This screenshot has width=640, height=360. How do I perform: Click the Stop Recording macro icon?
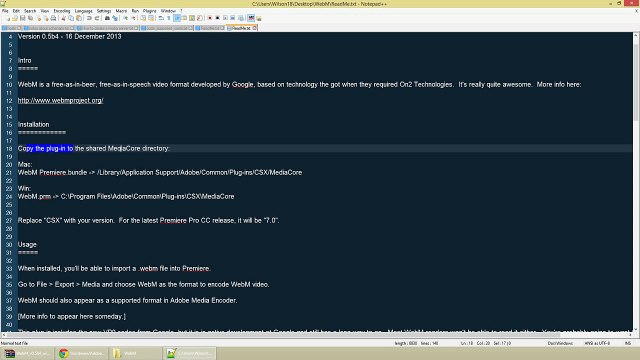pyautogui.click(x=217, y=18)
